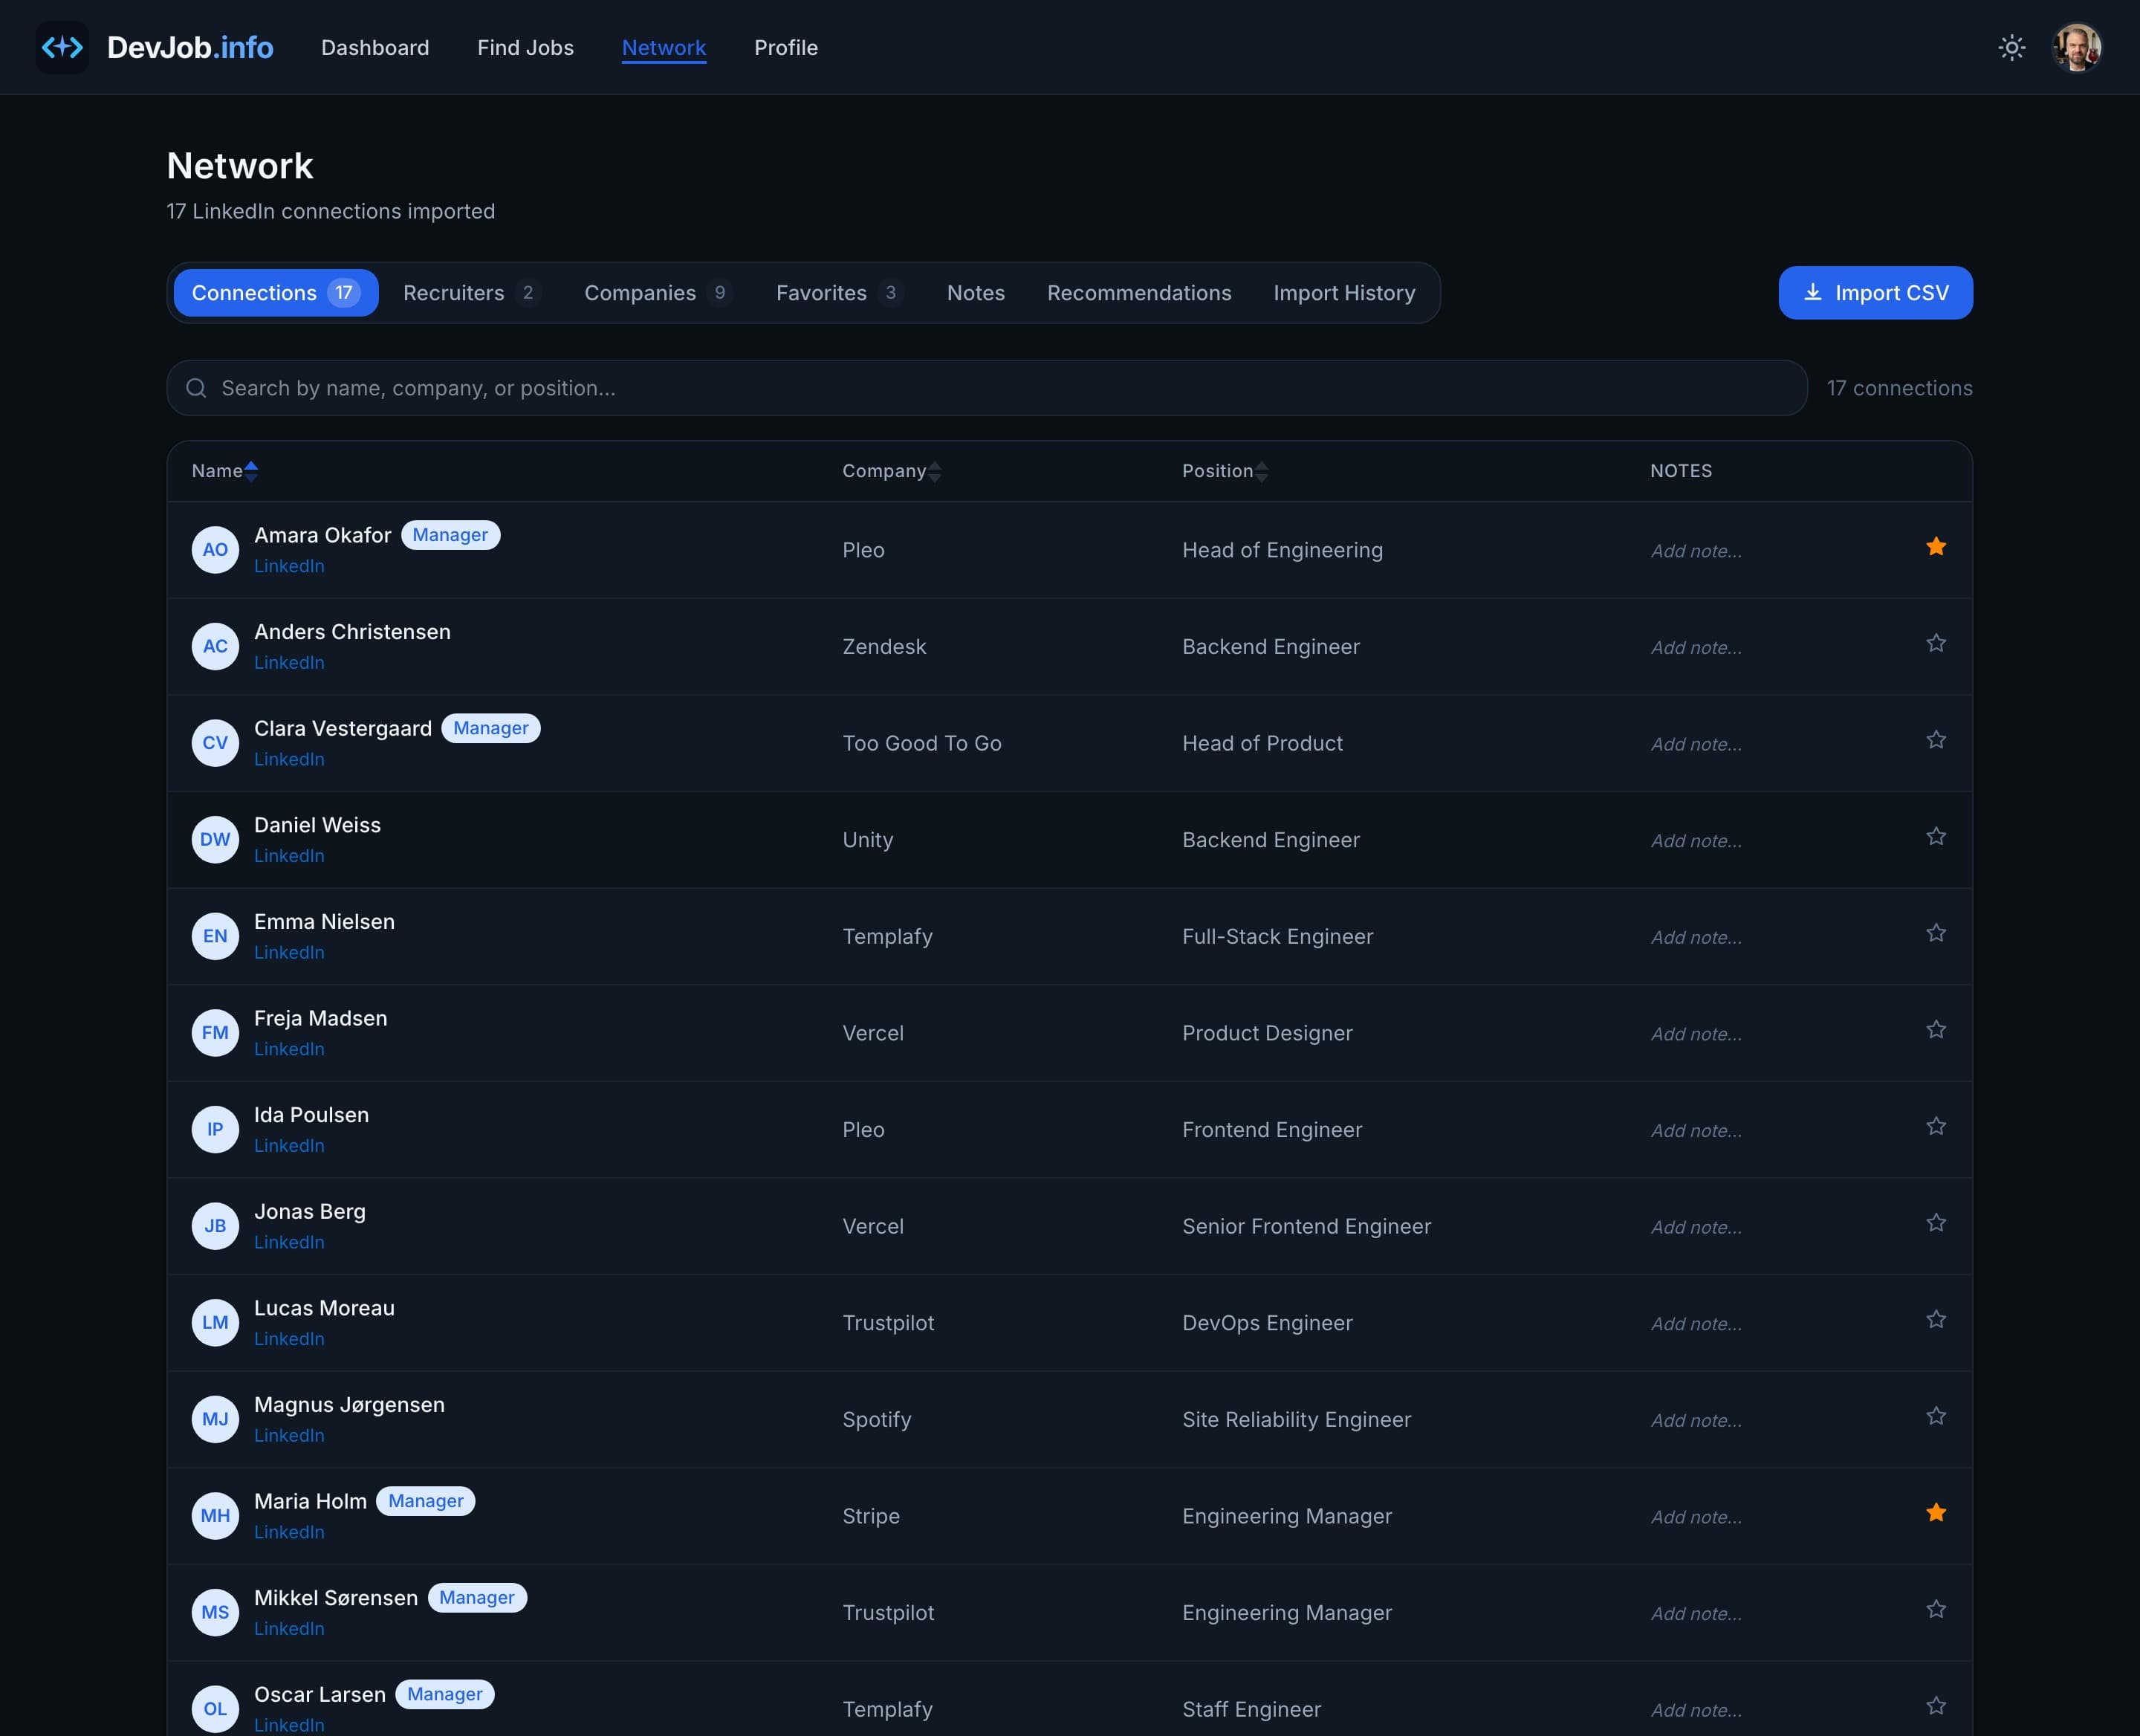This screenshot has width=2140, height=1736.
Task: Star Anders Christensen as a favorite
Action: (1936, 643)
